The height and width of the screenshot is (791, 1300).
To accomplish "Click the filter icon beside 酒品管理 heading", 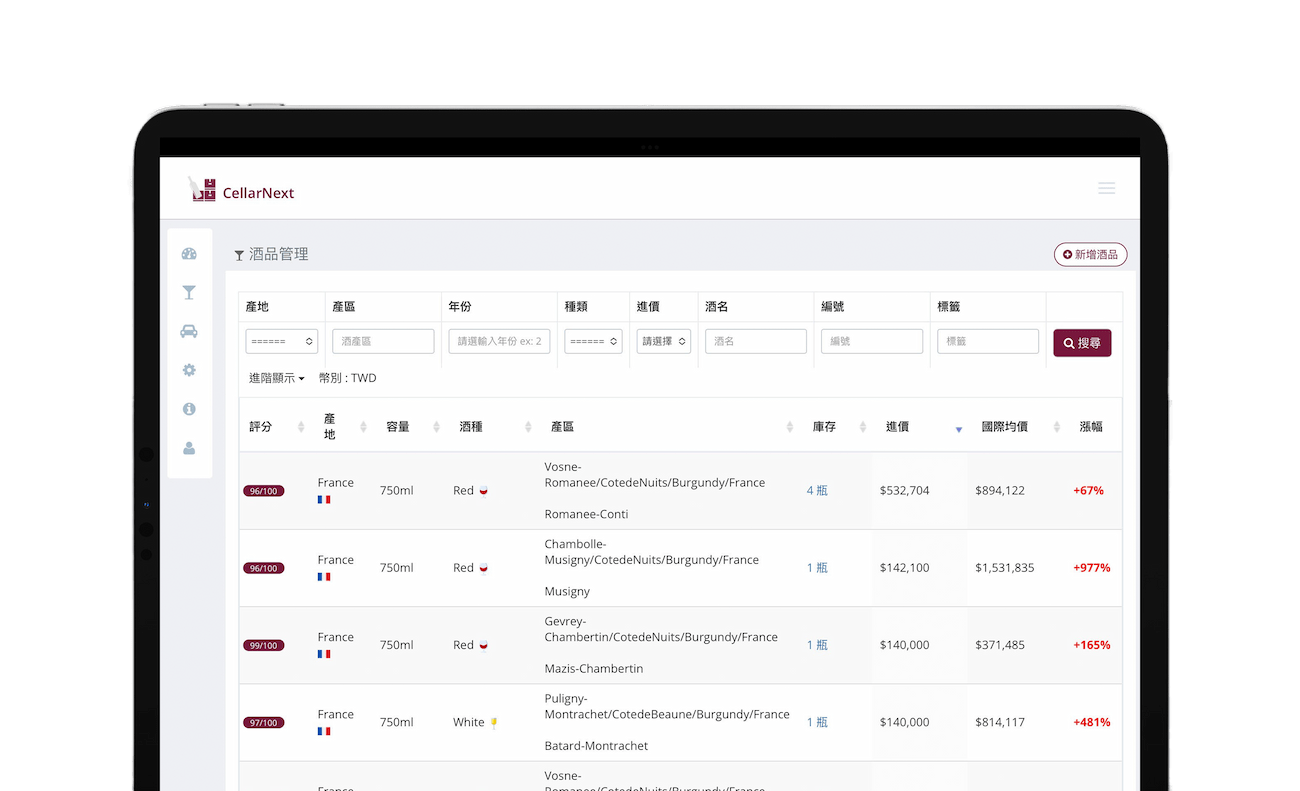I will pos(238,254).
